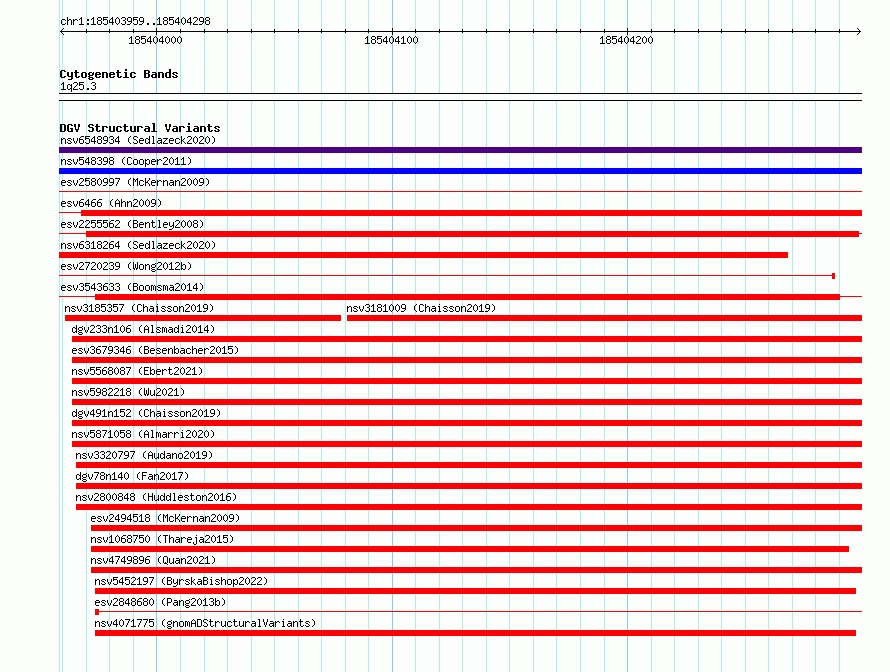Click the red bar under nsv5982218 (Wu2021)
The height and width of the screenshot is (672, 890).
pyautogui.click(x=467, y=402)
